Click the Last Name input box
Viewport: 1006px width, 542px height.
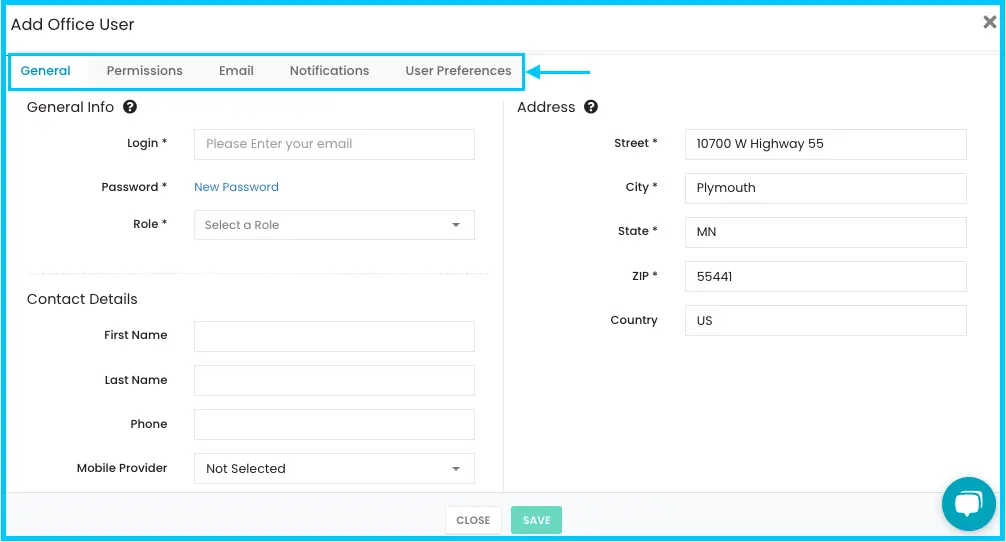[x=334, y=380]
